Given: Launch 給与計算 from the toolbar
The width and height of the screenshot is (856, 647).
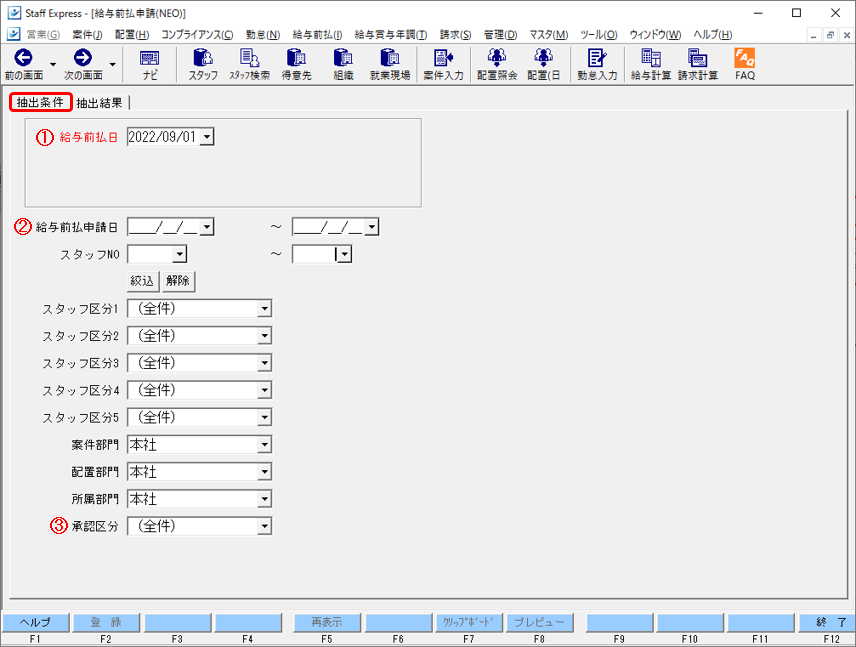Looking at the screenshot, I should tap(651, 64).
